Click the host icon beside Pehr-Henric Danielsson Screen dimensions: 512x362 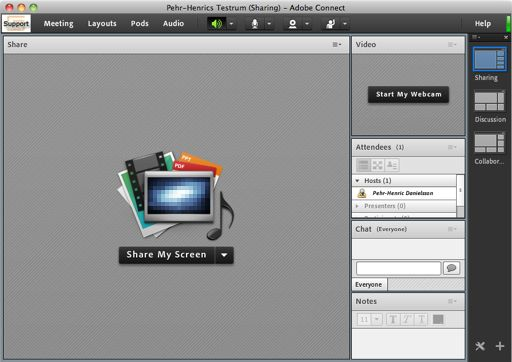coord(362,193)
